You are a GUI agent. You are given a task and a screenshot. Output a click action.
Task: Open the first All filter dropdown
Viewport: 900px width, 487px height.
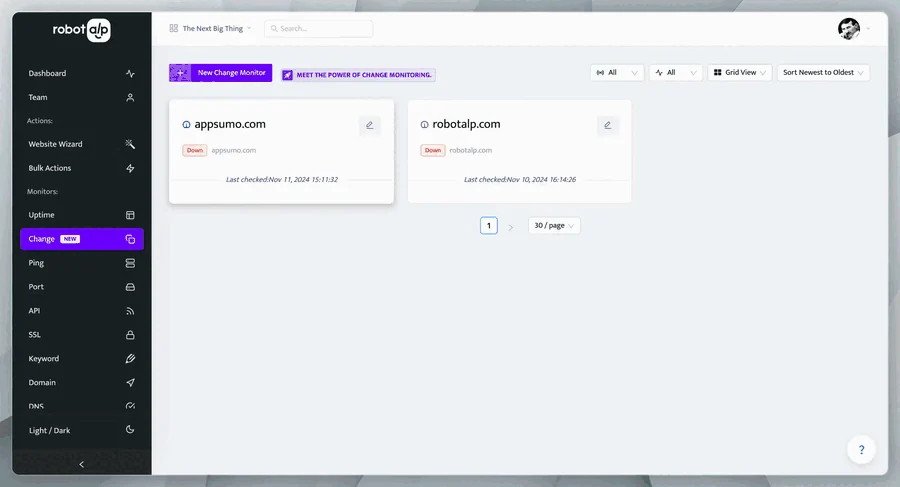(x=617, y=72)
